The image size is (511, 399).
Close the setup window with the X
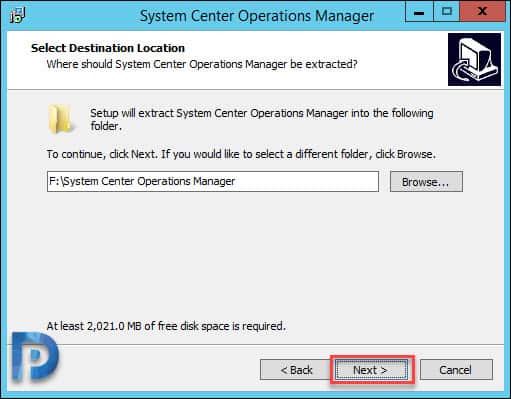[x=482, y=12]
